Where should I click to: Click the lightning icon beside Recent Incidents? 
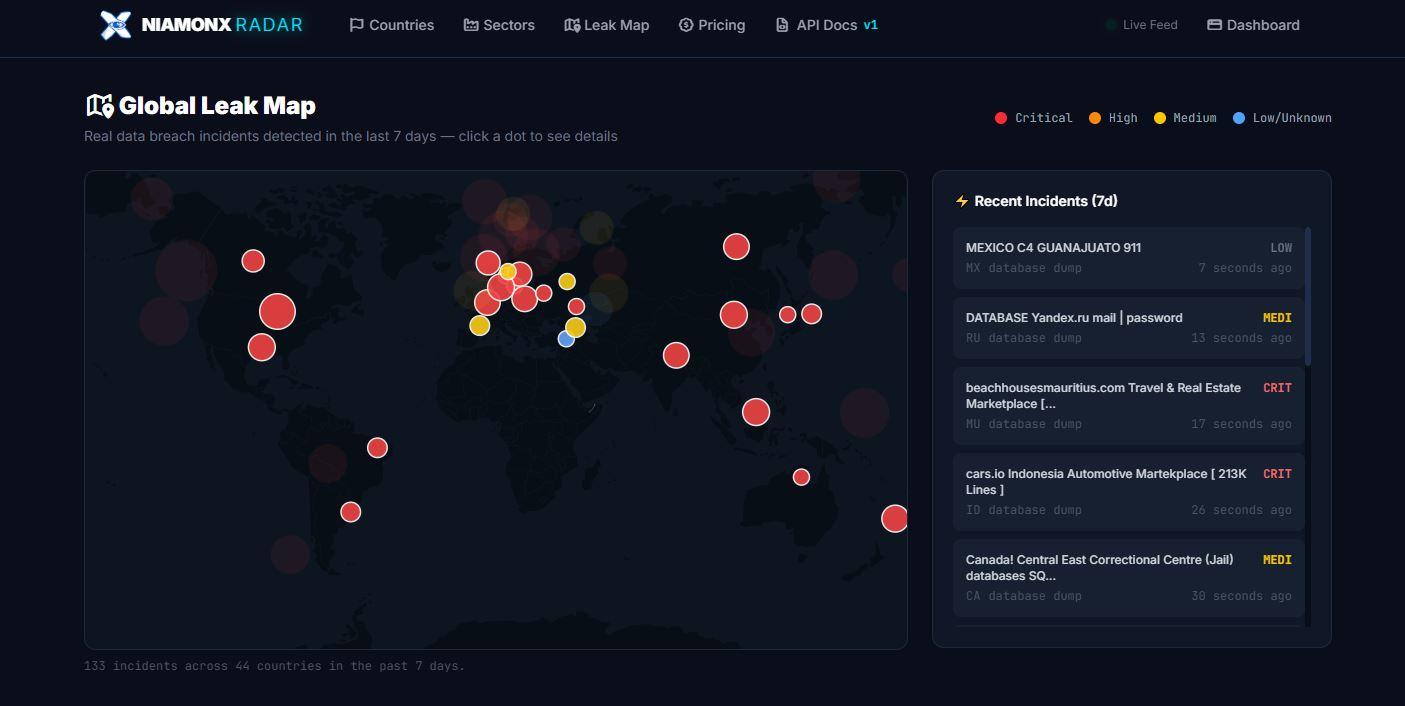pos(962,201)
